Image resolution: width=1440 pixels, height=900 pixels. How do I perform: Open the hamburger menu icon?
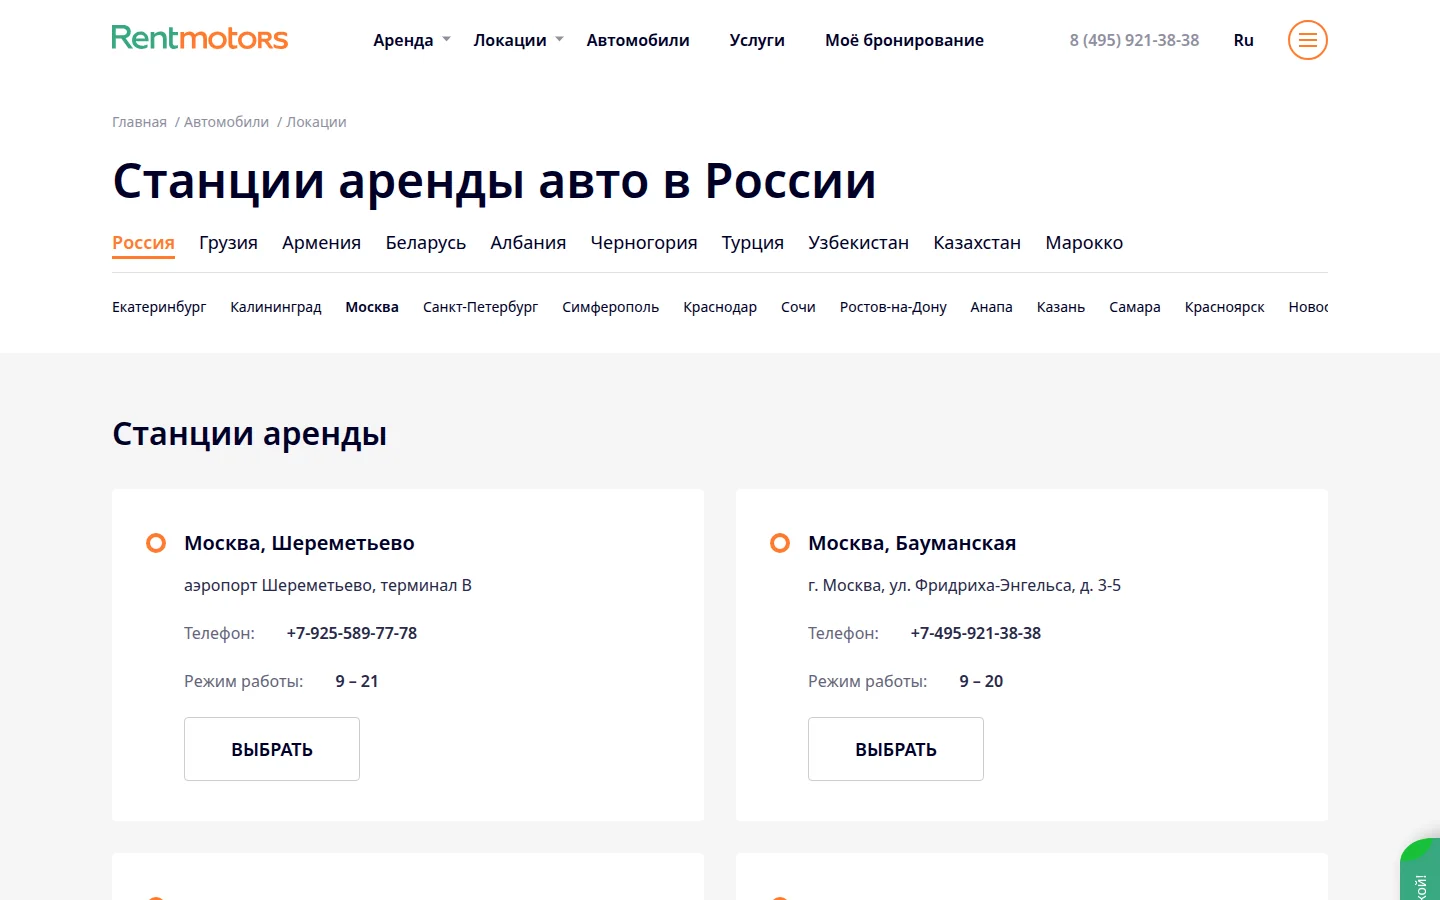[x=1307, y=40]
